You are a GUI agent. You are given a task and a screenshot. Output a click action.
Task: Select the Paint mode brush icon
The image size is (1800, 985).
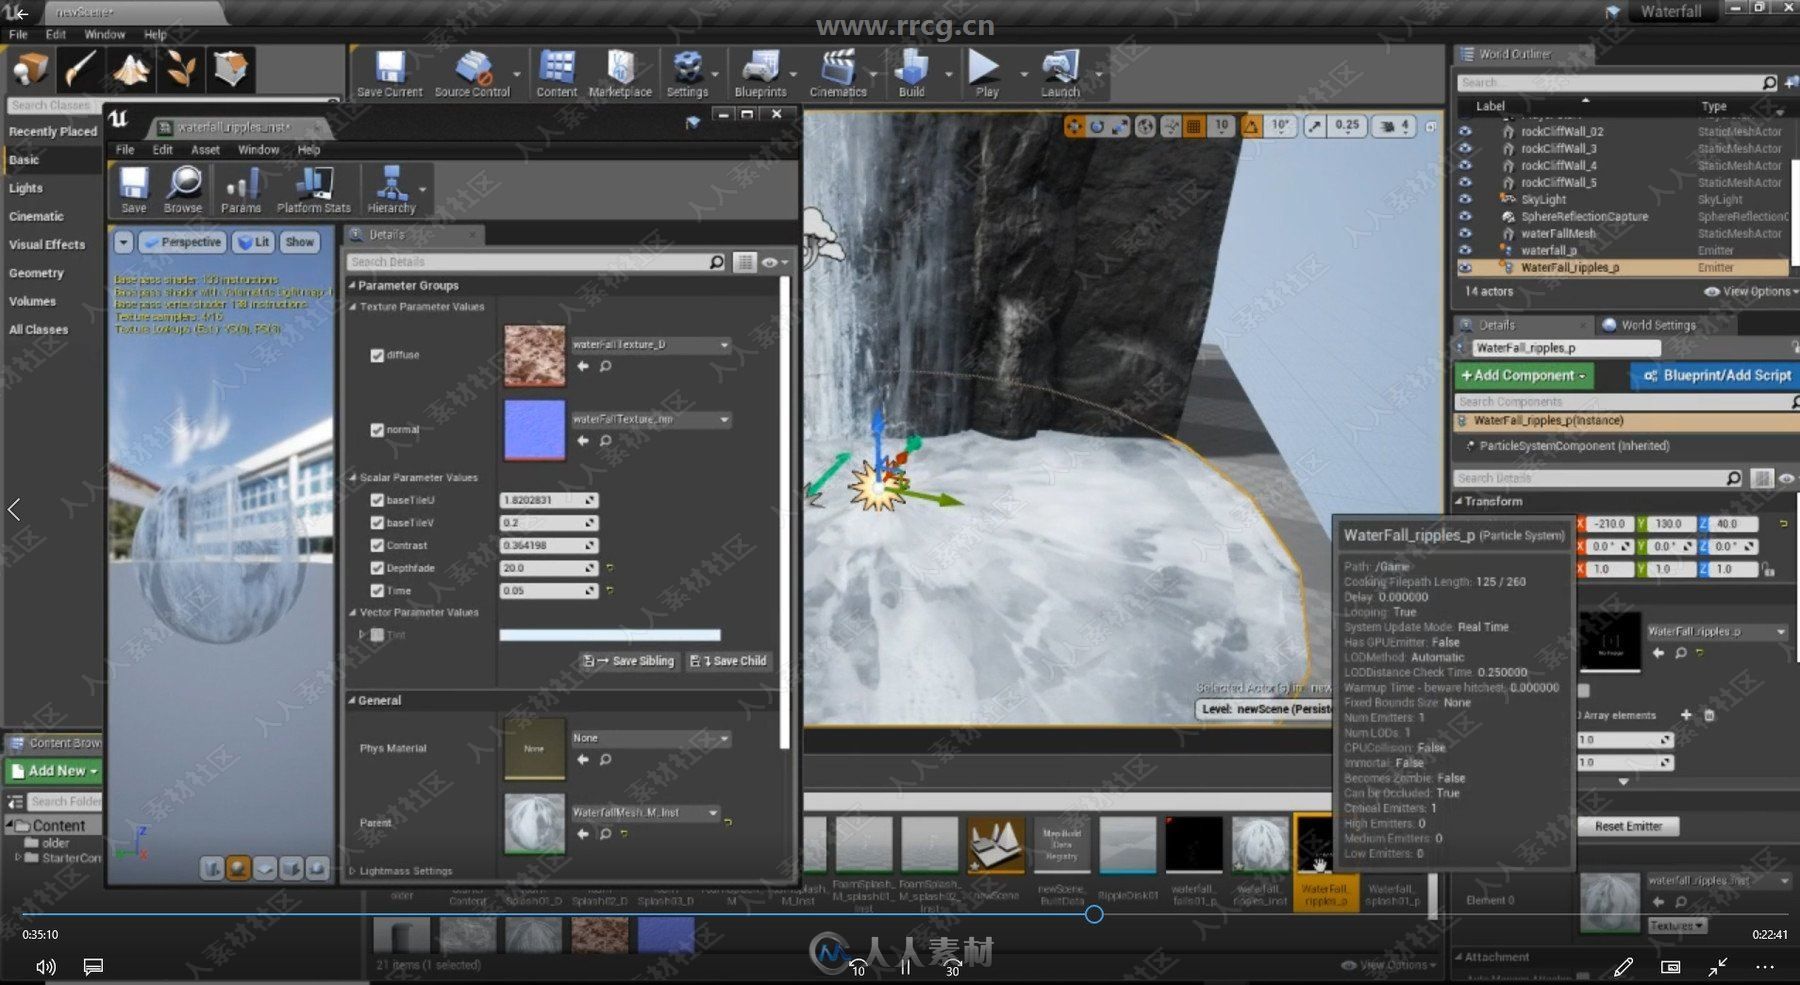point(80,69)
